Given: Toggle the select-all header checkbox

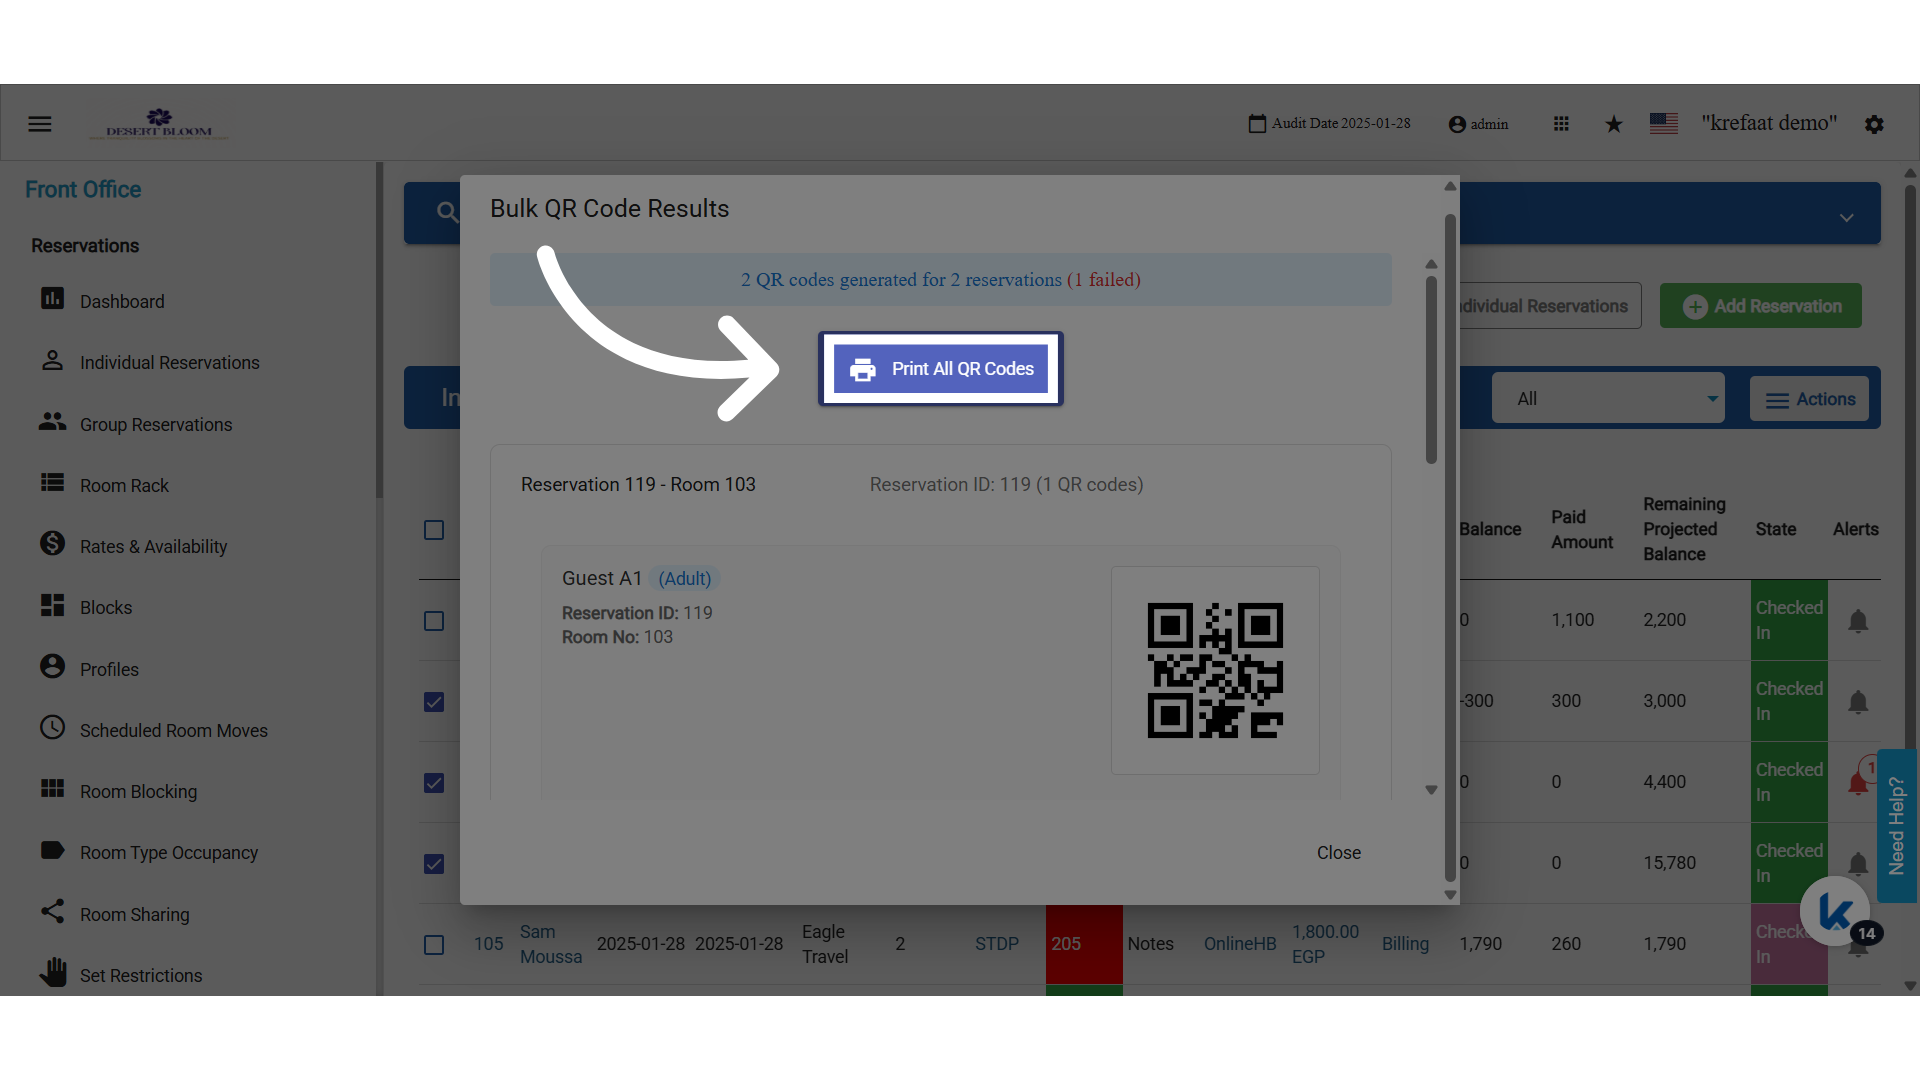Looking at the screenshot, I should pos(434,530).
